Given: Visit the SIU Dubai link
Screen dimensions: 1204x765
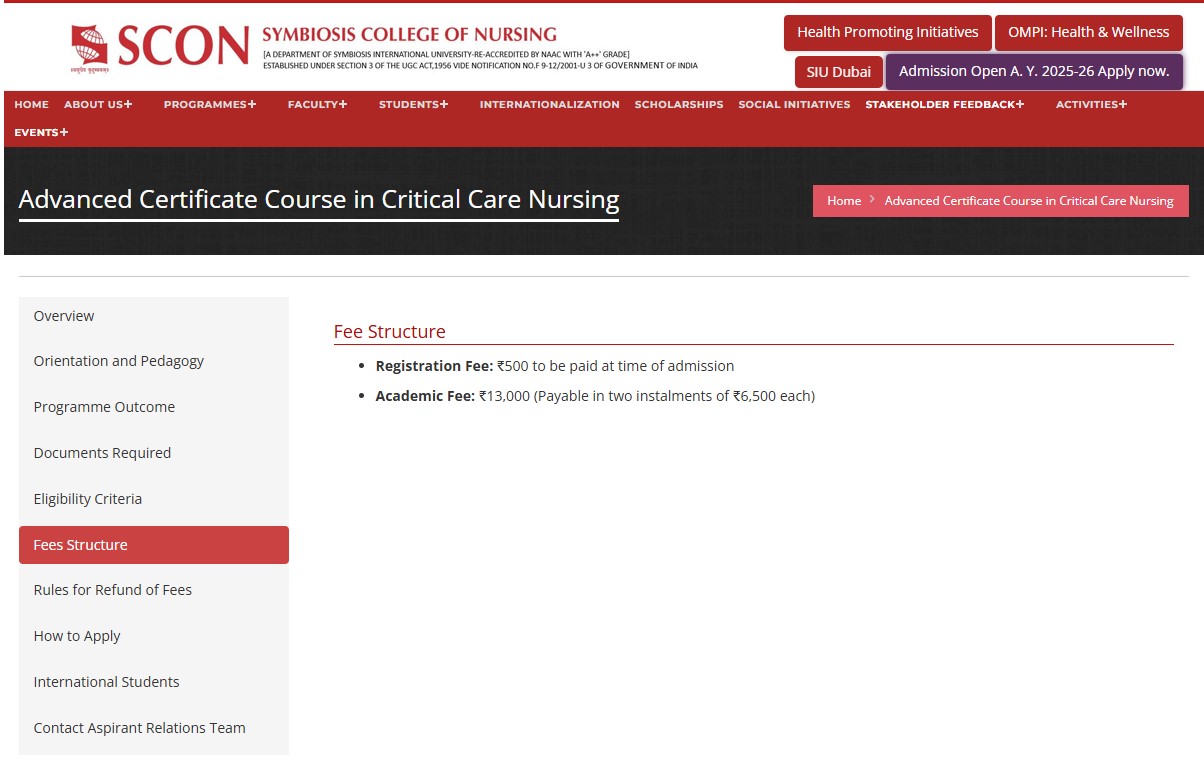Looking at the screenshot, I should click(838, 72).
